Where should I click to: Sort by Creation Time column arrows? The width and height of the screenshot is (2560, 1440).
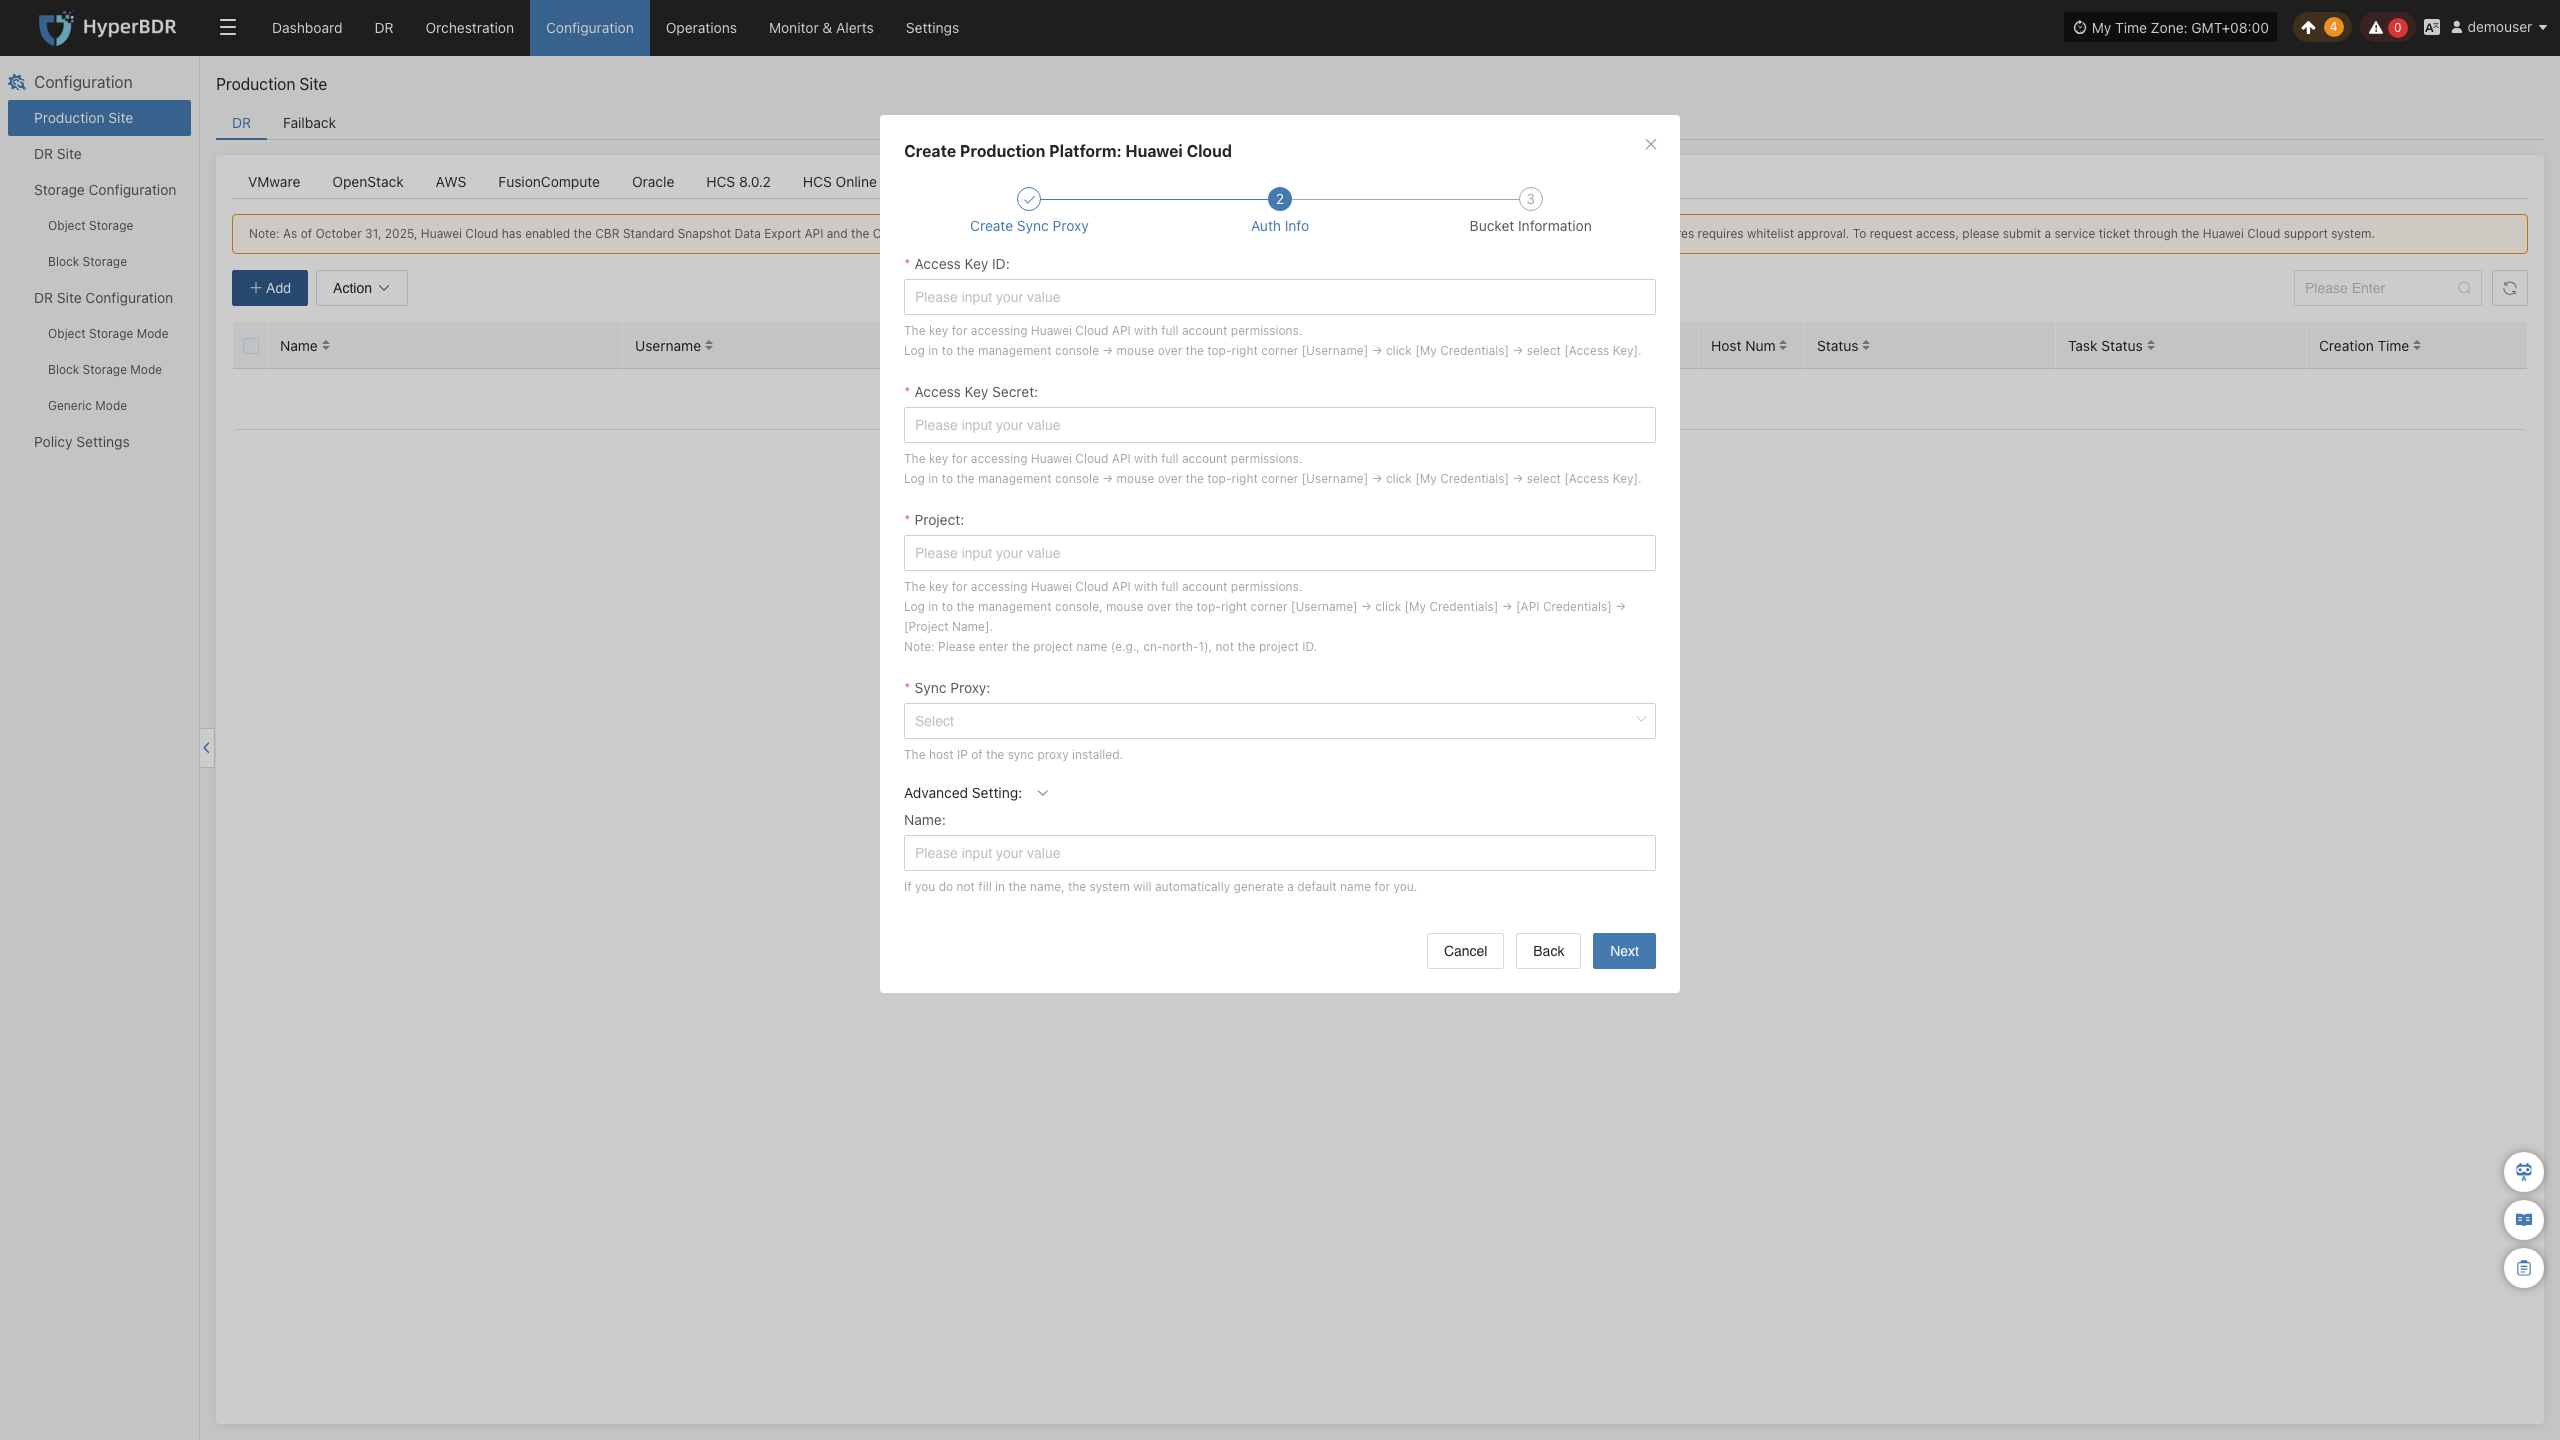(2417, 346)
